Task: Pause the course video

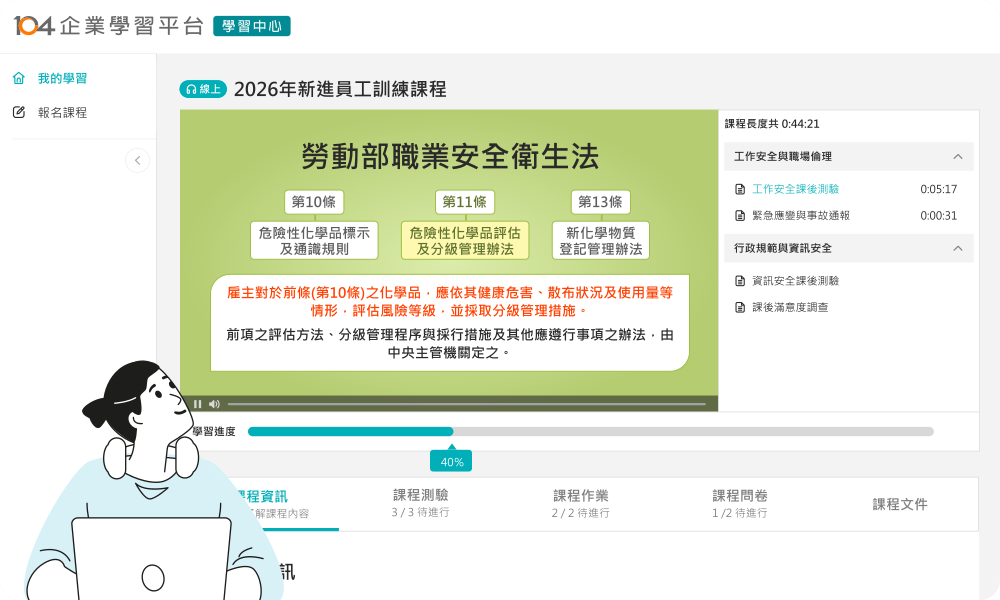Action: (197, 404)
